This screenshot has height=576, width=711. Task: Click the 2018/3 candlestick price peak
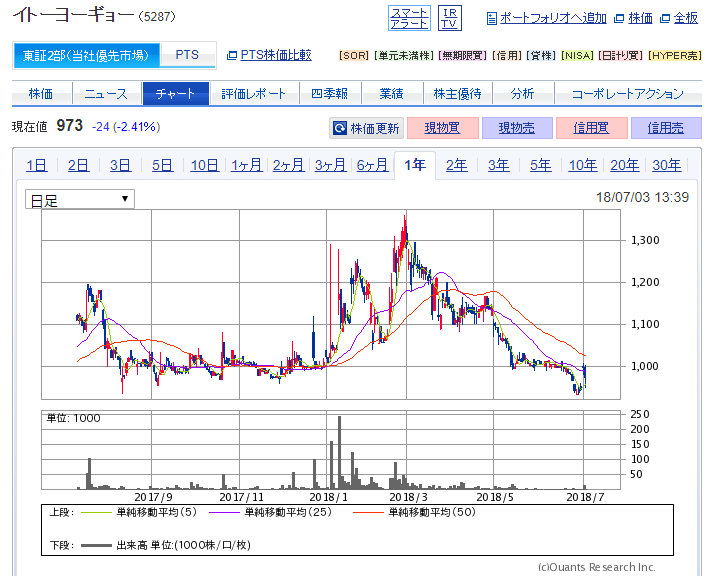[404, 231]
